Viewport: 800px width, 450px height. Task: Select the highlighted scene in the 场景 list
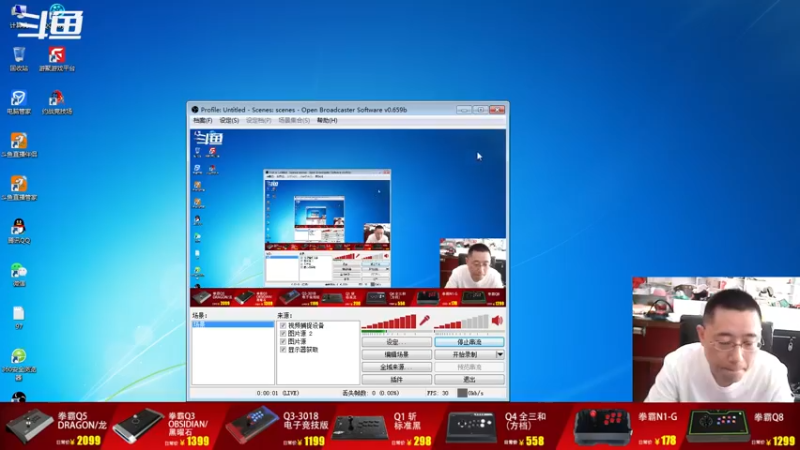coord(233,324)
